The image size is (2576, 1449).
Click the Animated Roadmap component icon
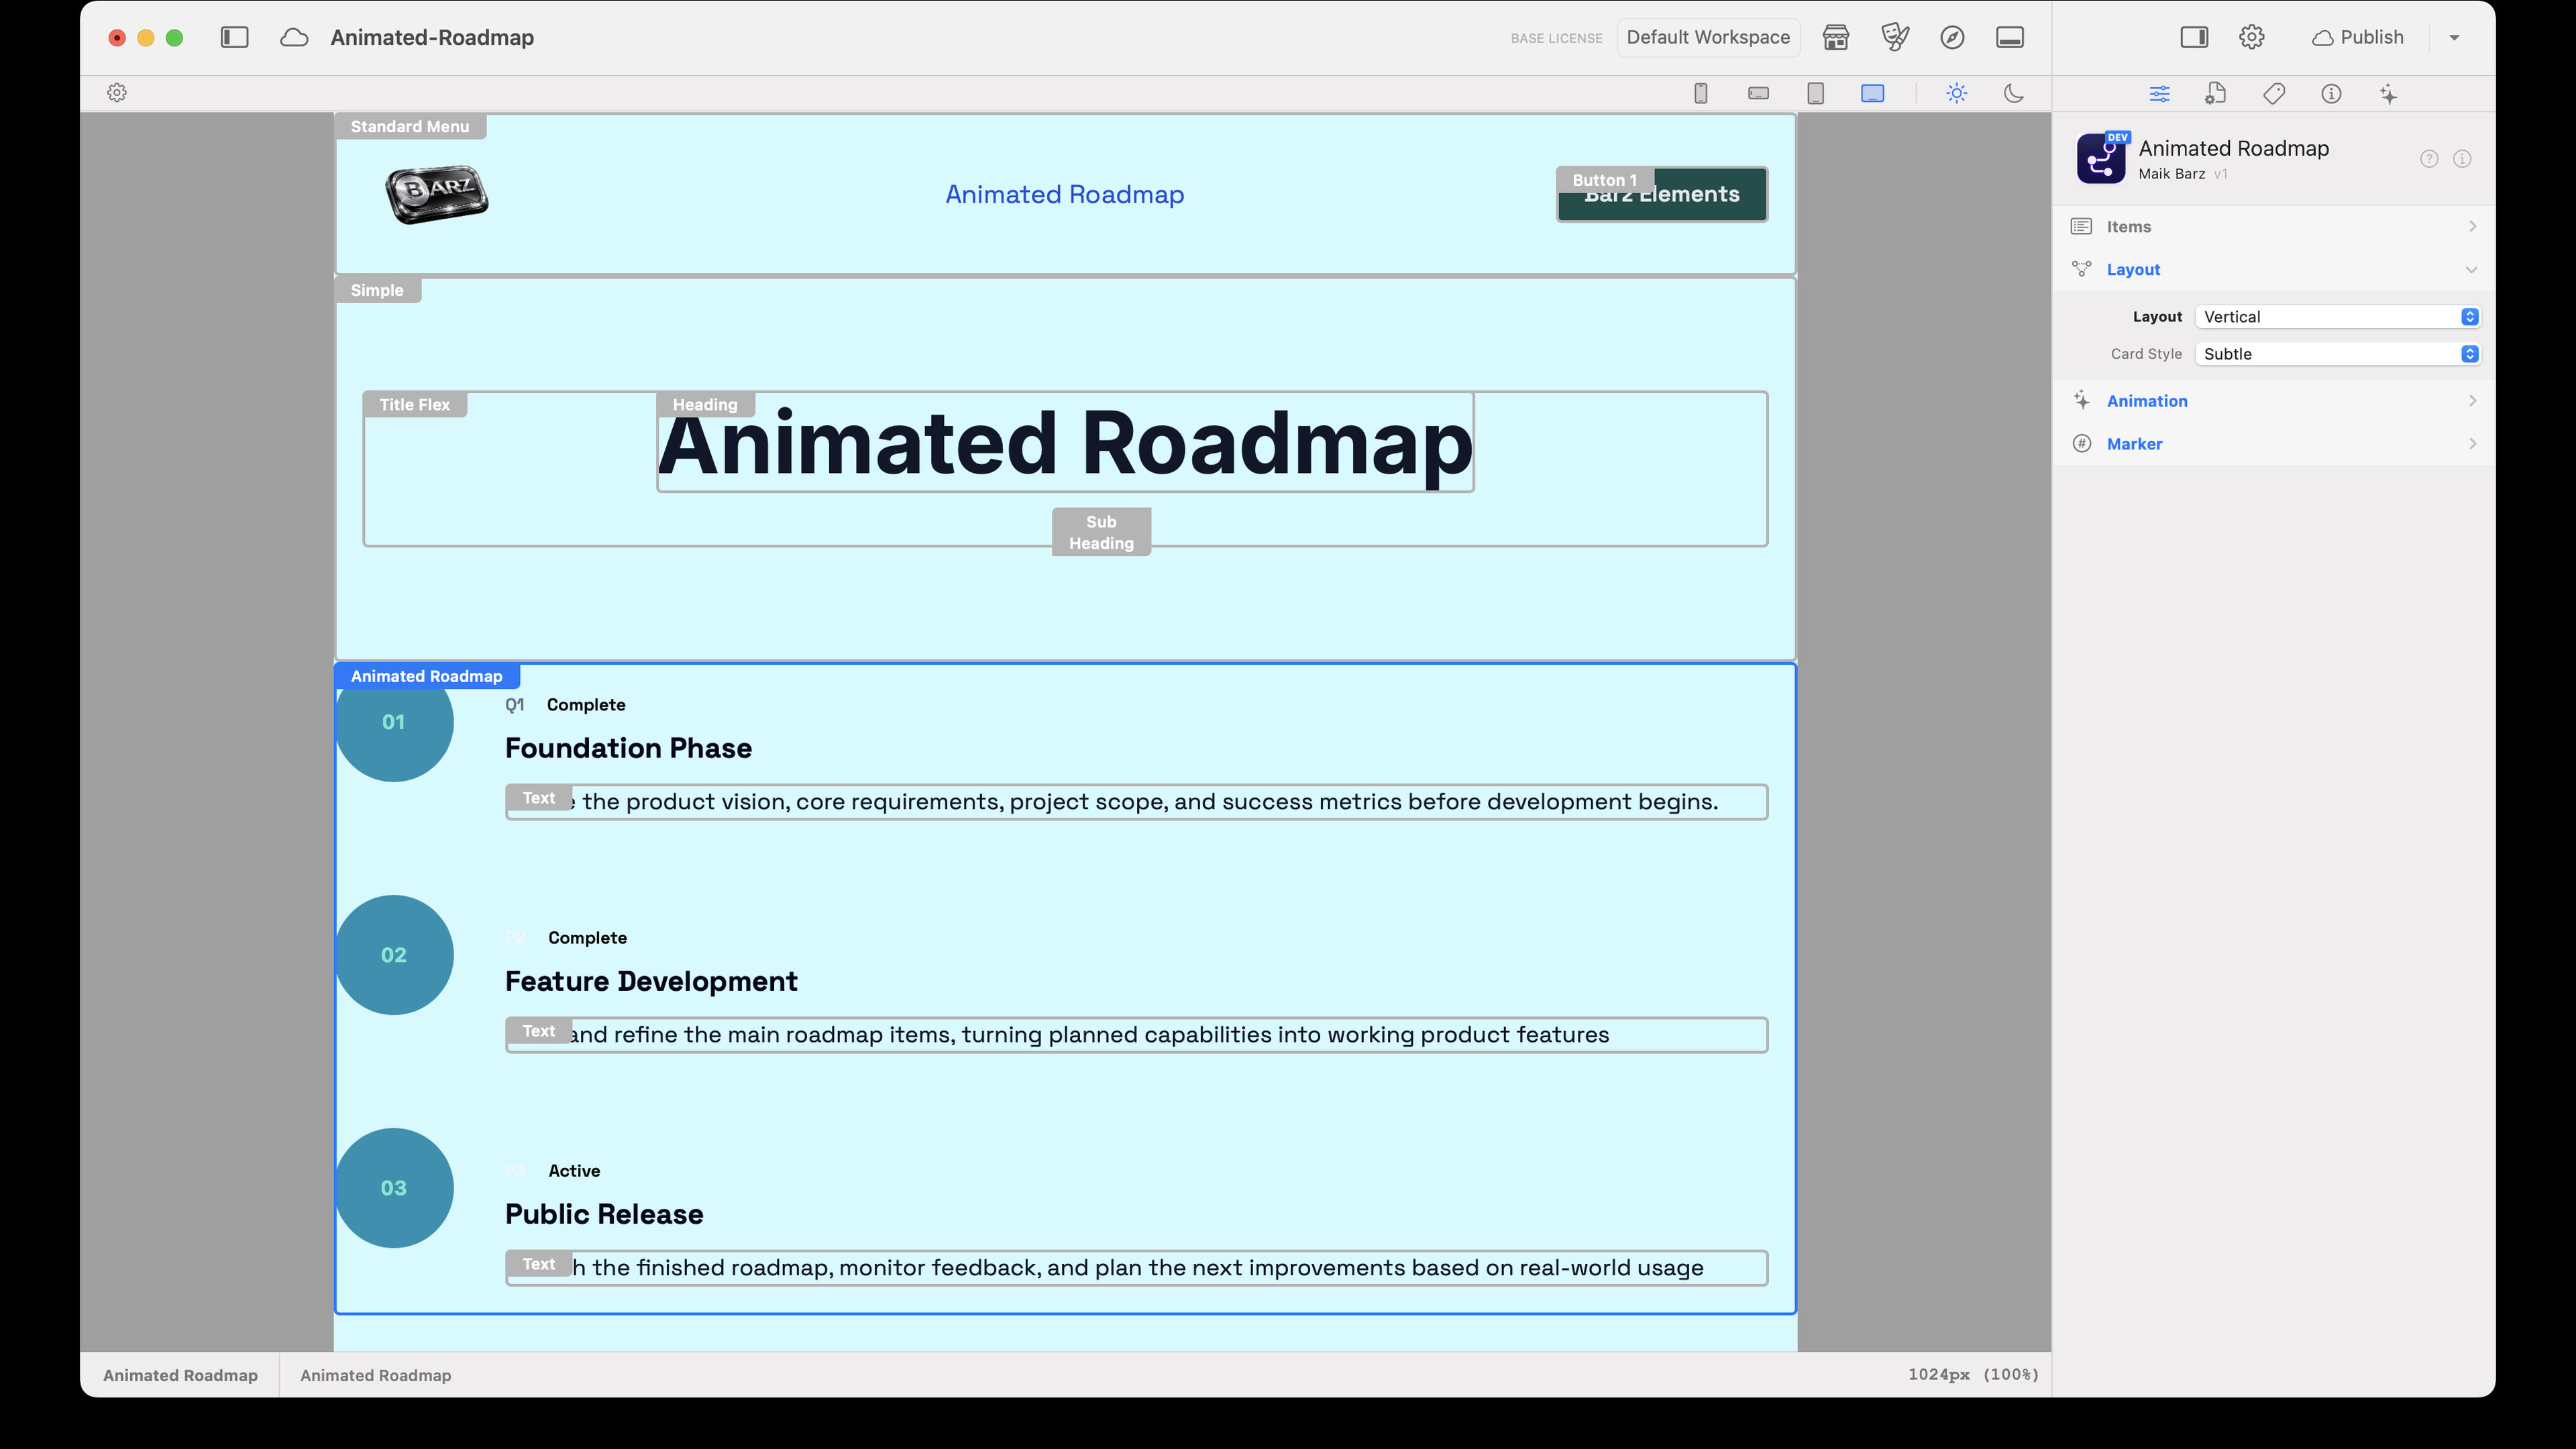tap(2101, 158)
